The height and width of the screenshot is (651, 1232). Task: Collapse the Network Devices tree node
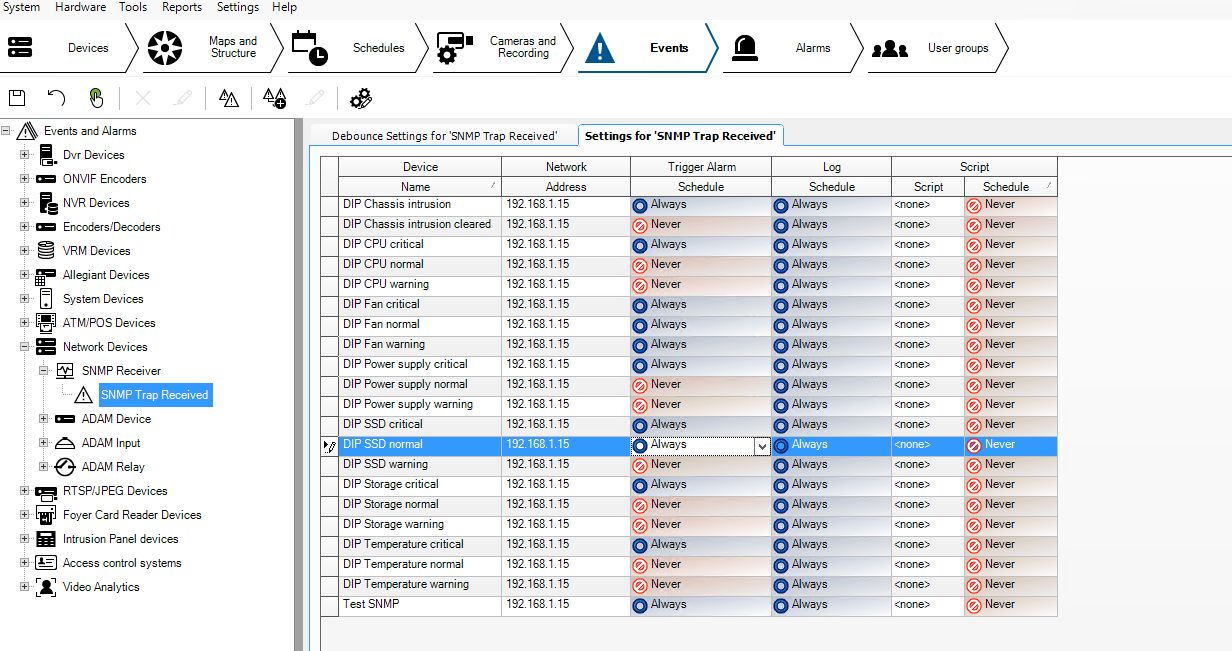click(25, 347)
